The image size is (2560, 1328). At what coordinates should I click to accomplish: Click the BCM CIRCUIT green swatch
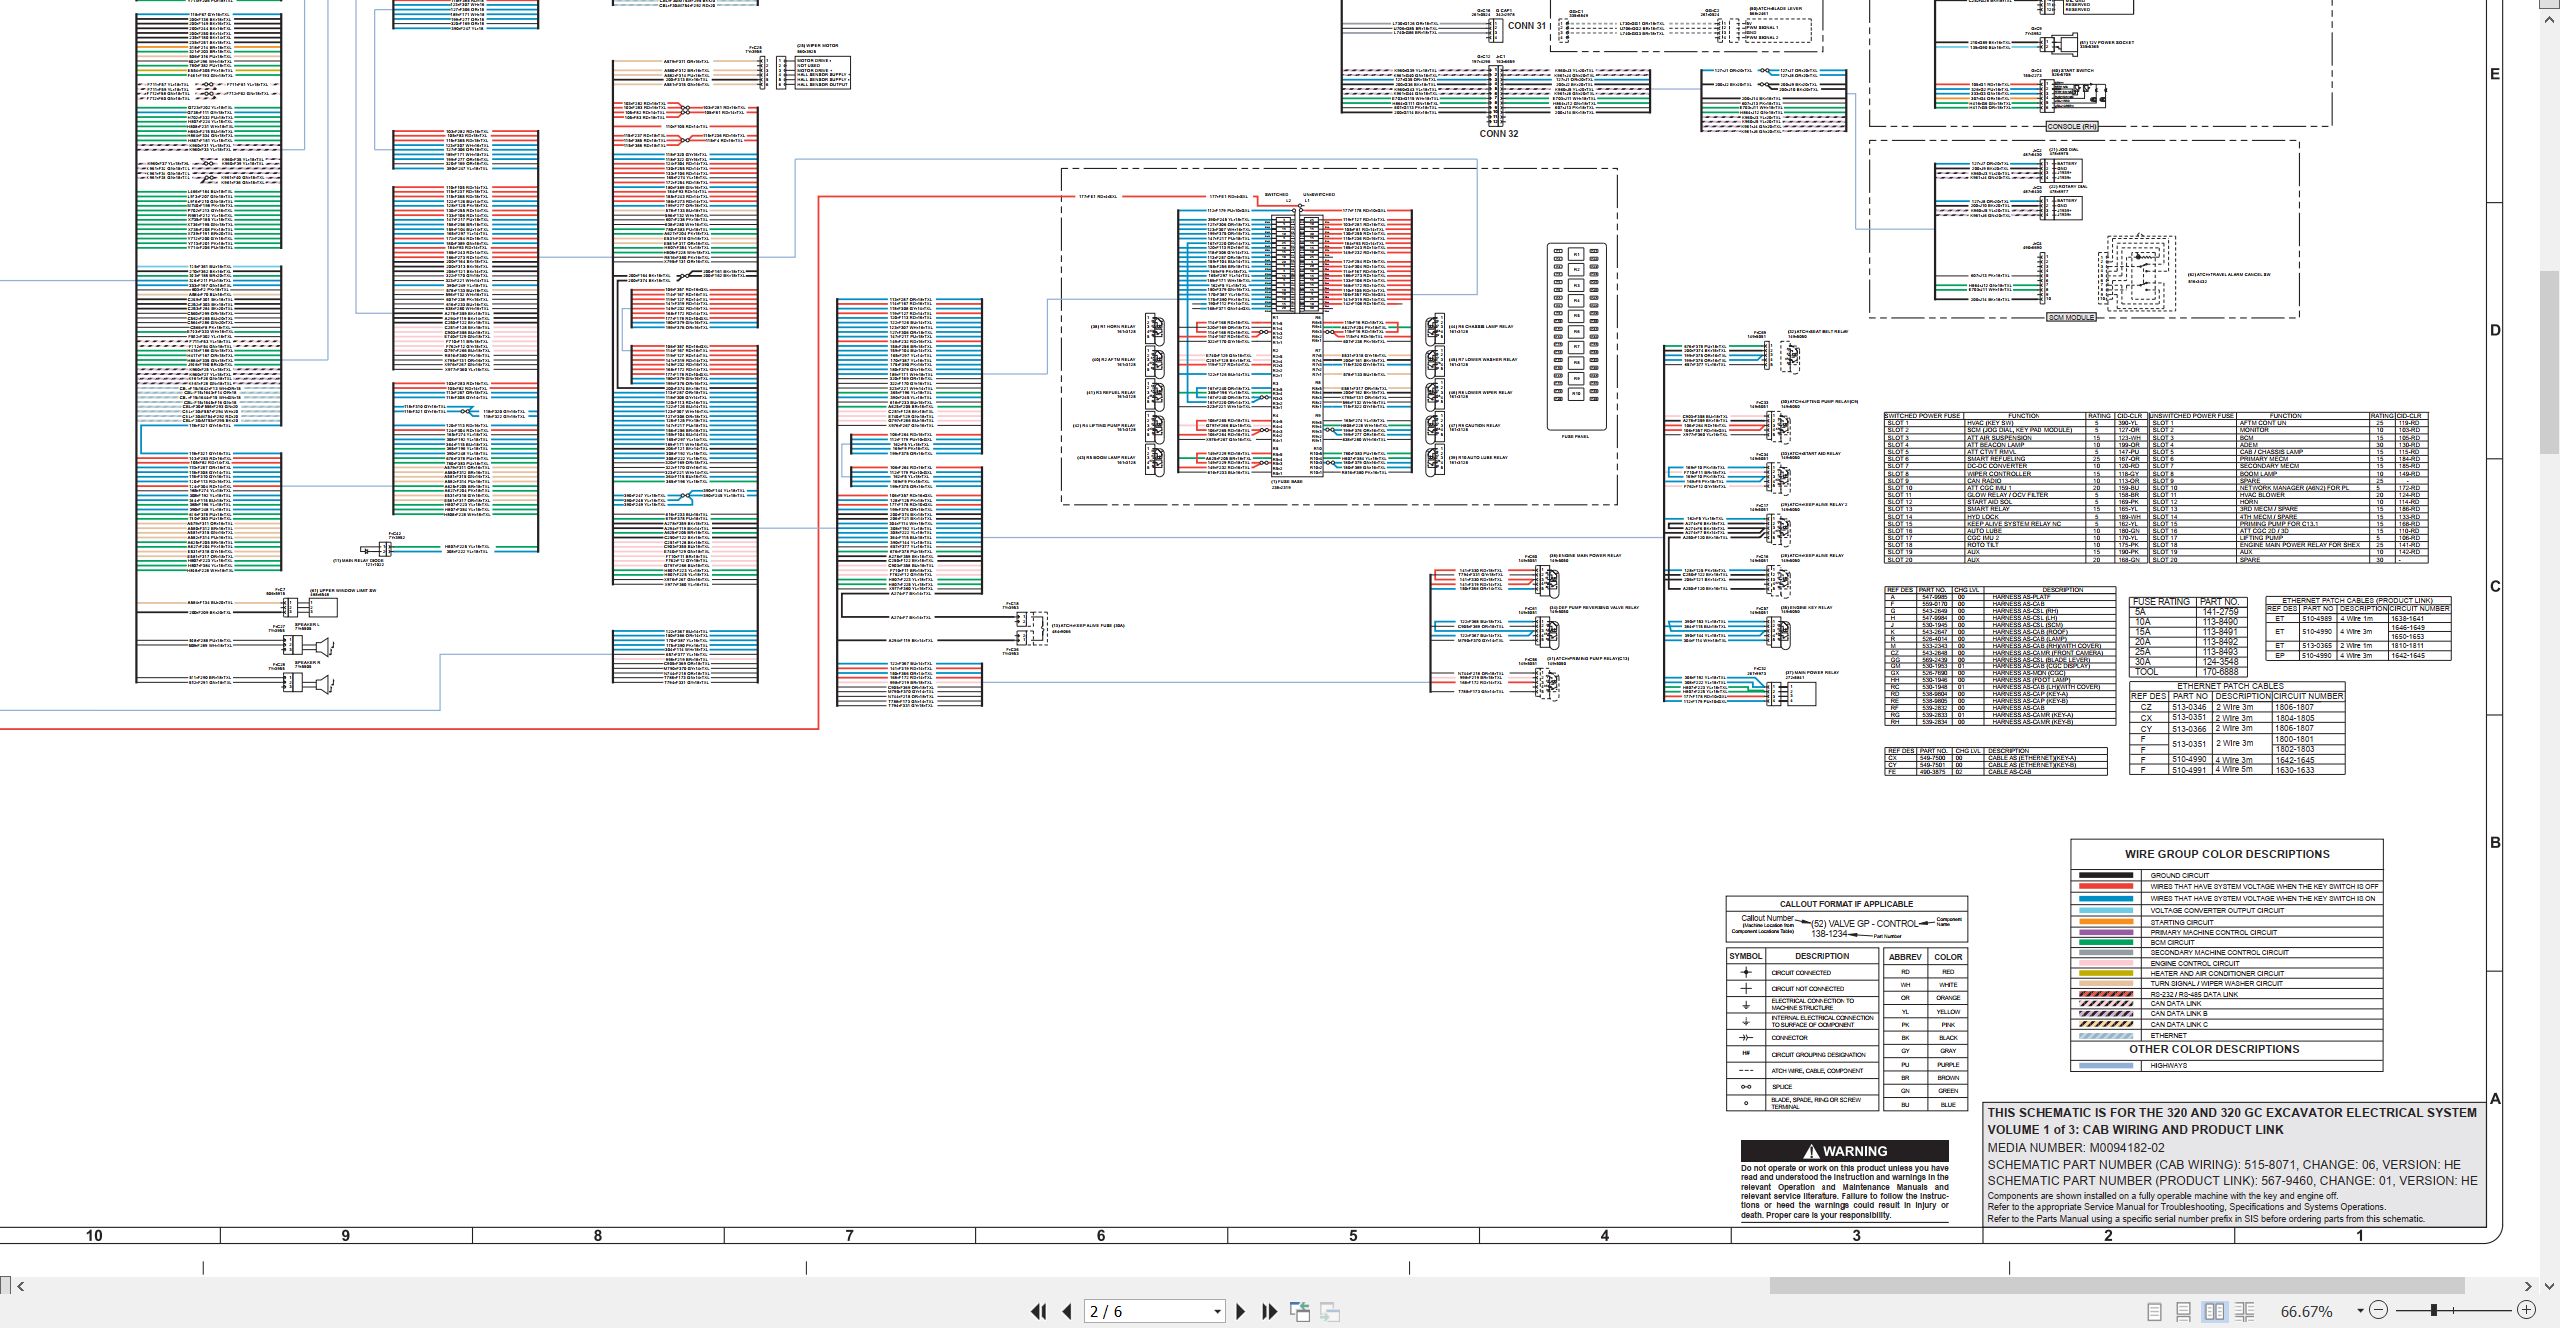pyautogui.click(x=2106, y=943)
